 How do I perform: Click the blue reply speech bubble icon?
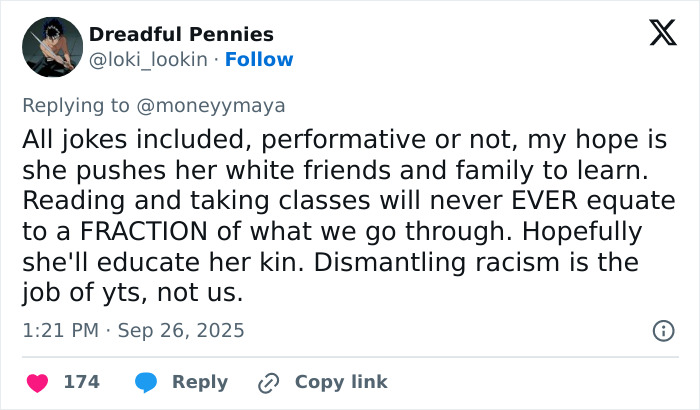point(146,383)
